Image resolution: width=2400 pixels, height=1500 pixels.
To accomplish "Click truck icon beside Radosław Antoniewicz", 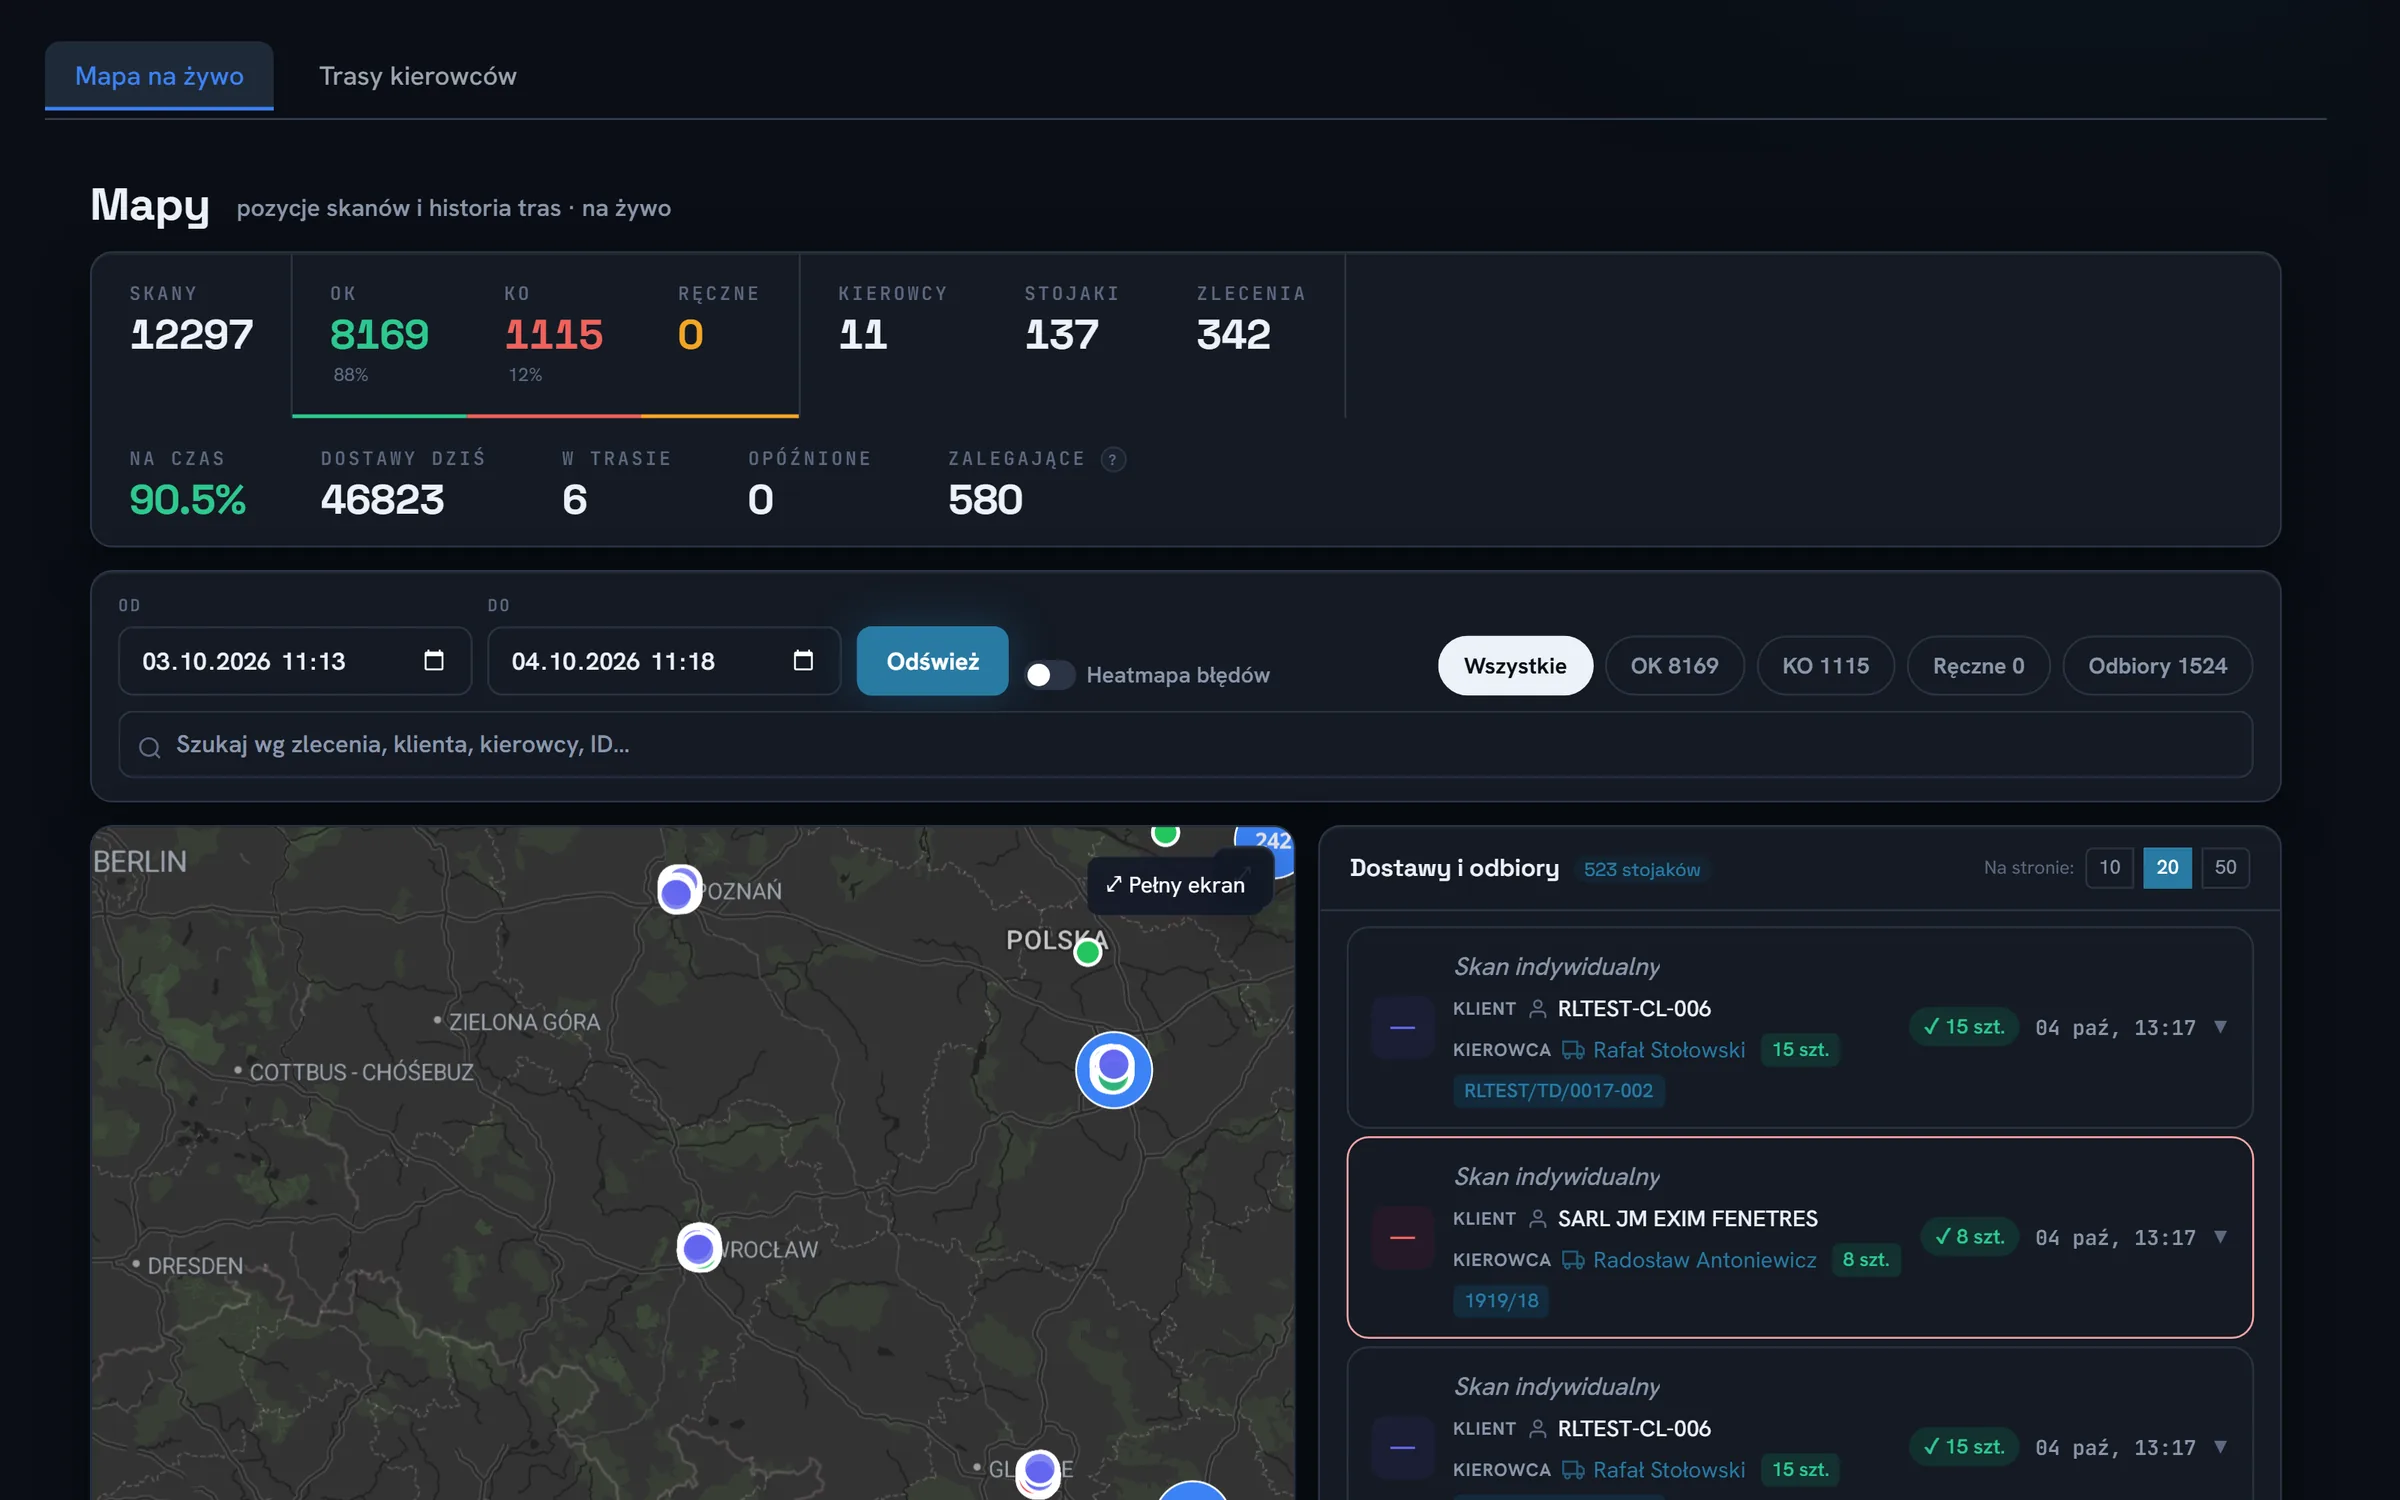I will coord(1573,1260).
